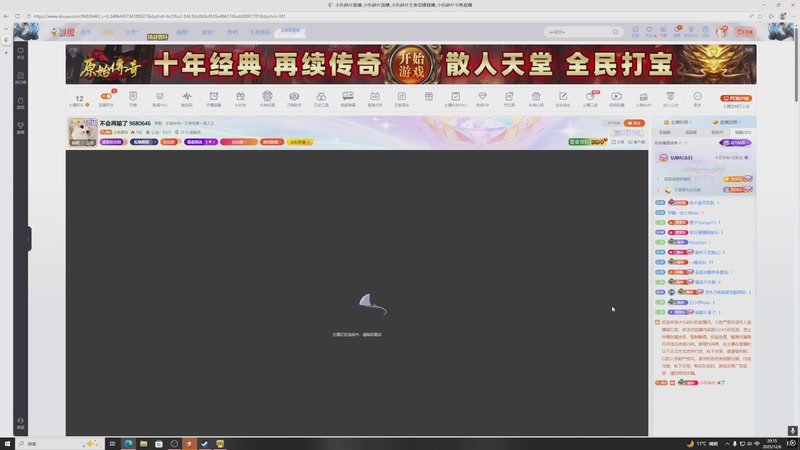800x450 pixels.
Task: Click the 12 主播积分 score indicator
Action: [x=79, y=100]
